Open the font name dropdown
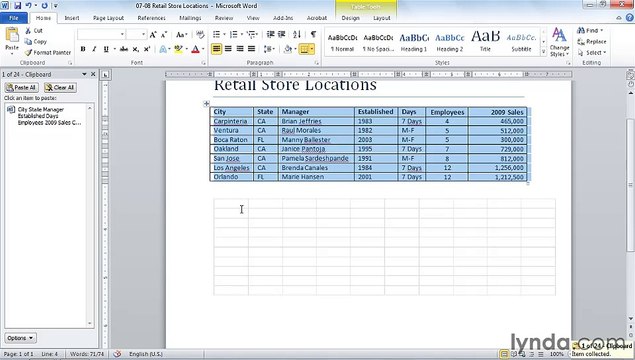 pos(122,34)
